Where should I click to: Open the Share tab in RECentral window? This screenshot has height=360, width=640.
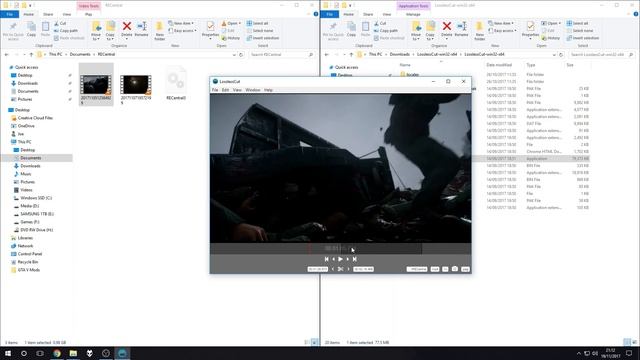(48, 14)
